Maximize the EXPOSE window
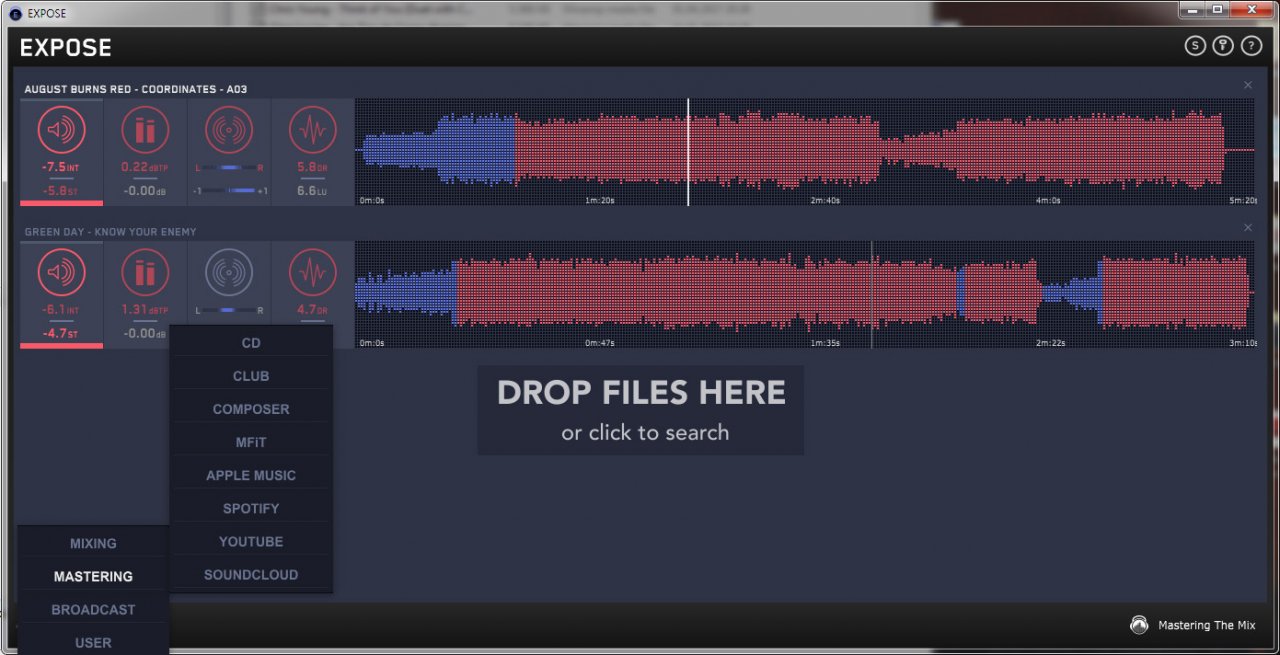The height and width of the screenshot is (655, 1280). 1217,9
